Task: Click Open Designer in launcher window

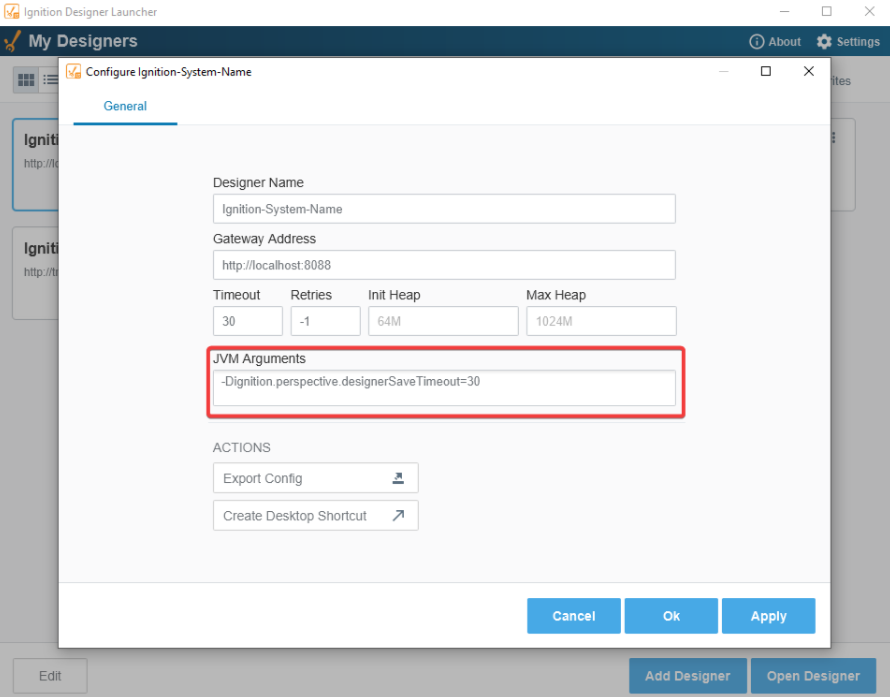Action: coord(813,676)
